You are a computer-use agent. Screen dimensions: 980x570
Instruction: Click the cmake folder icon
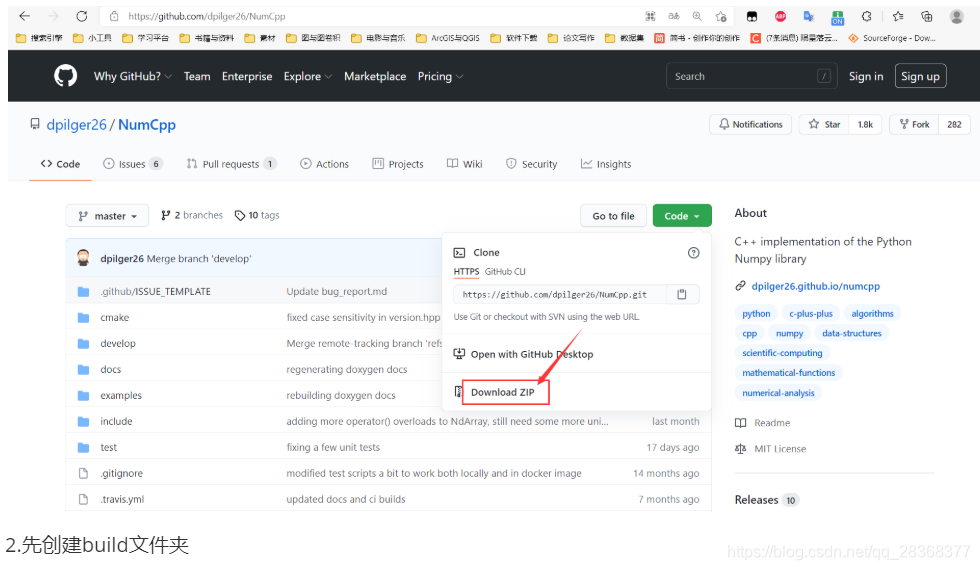click(83, 318)
